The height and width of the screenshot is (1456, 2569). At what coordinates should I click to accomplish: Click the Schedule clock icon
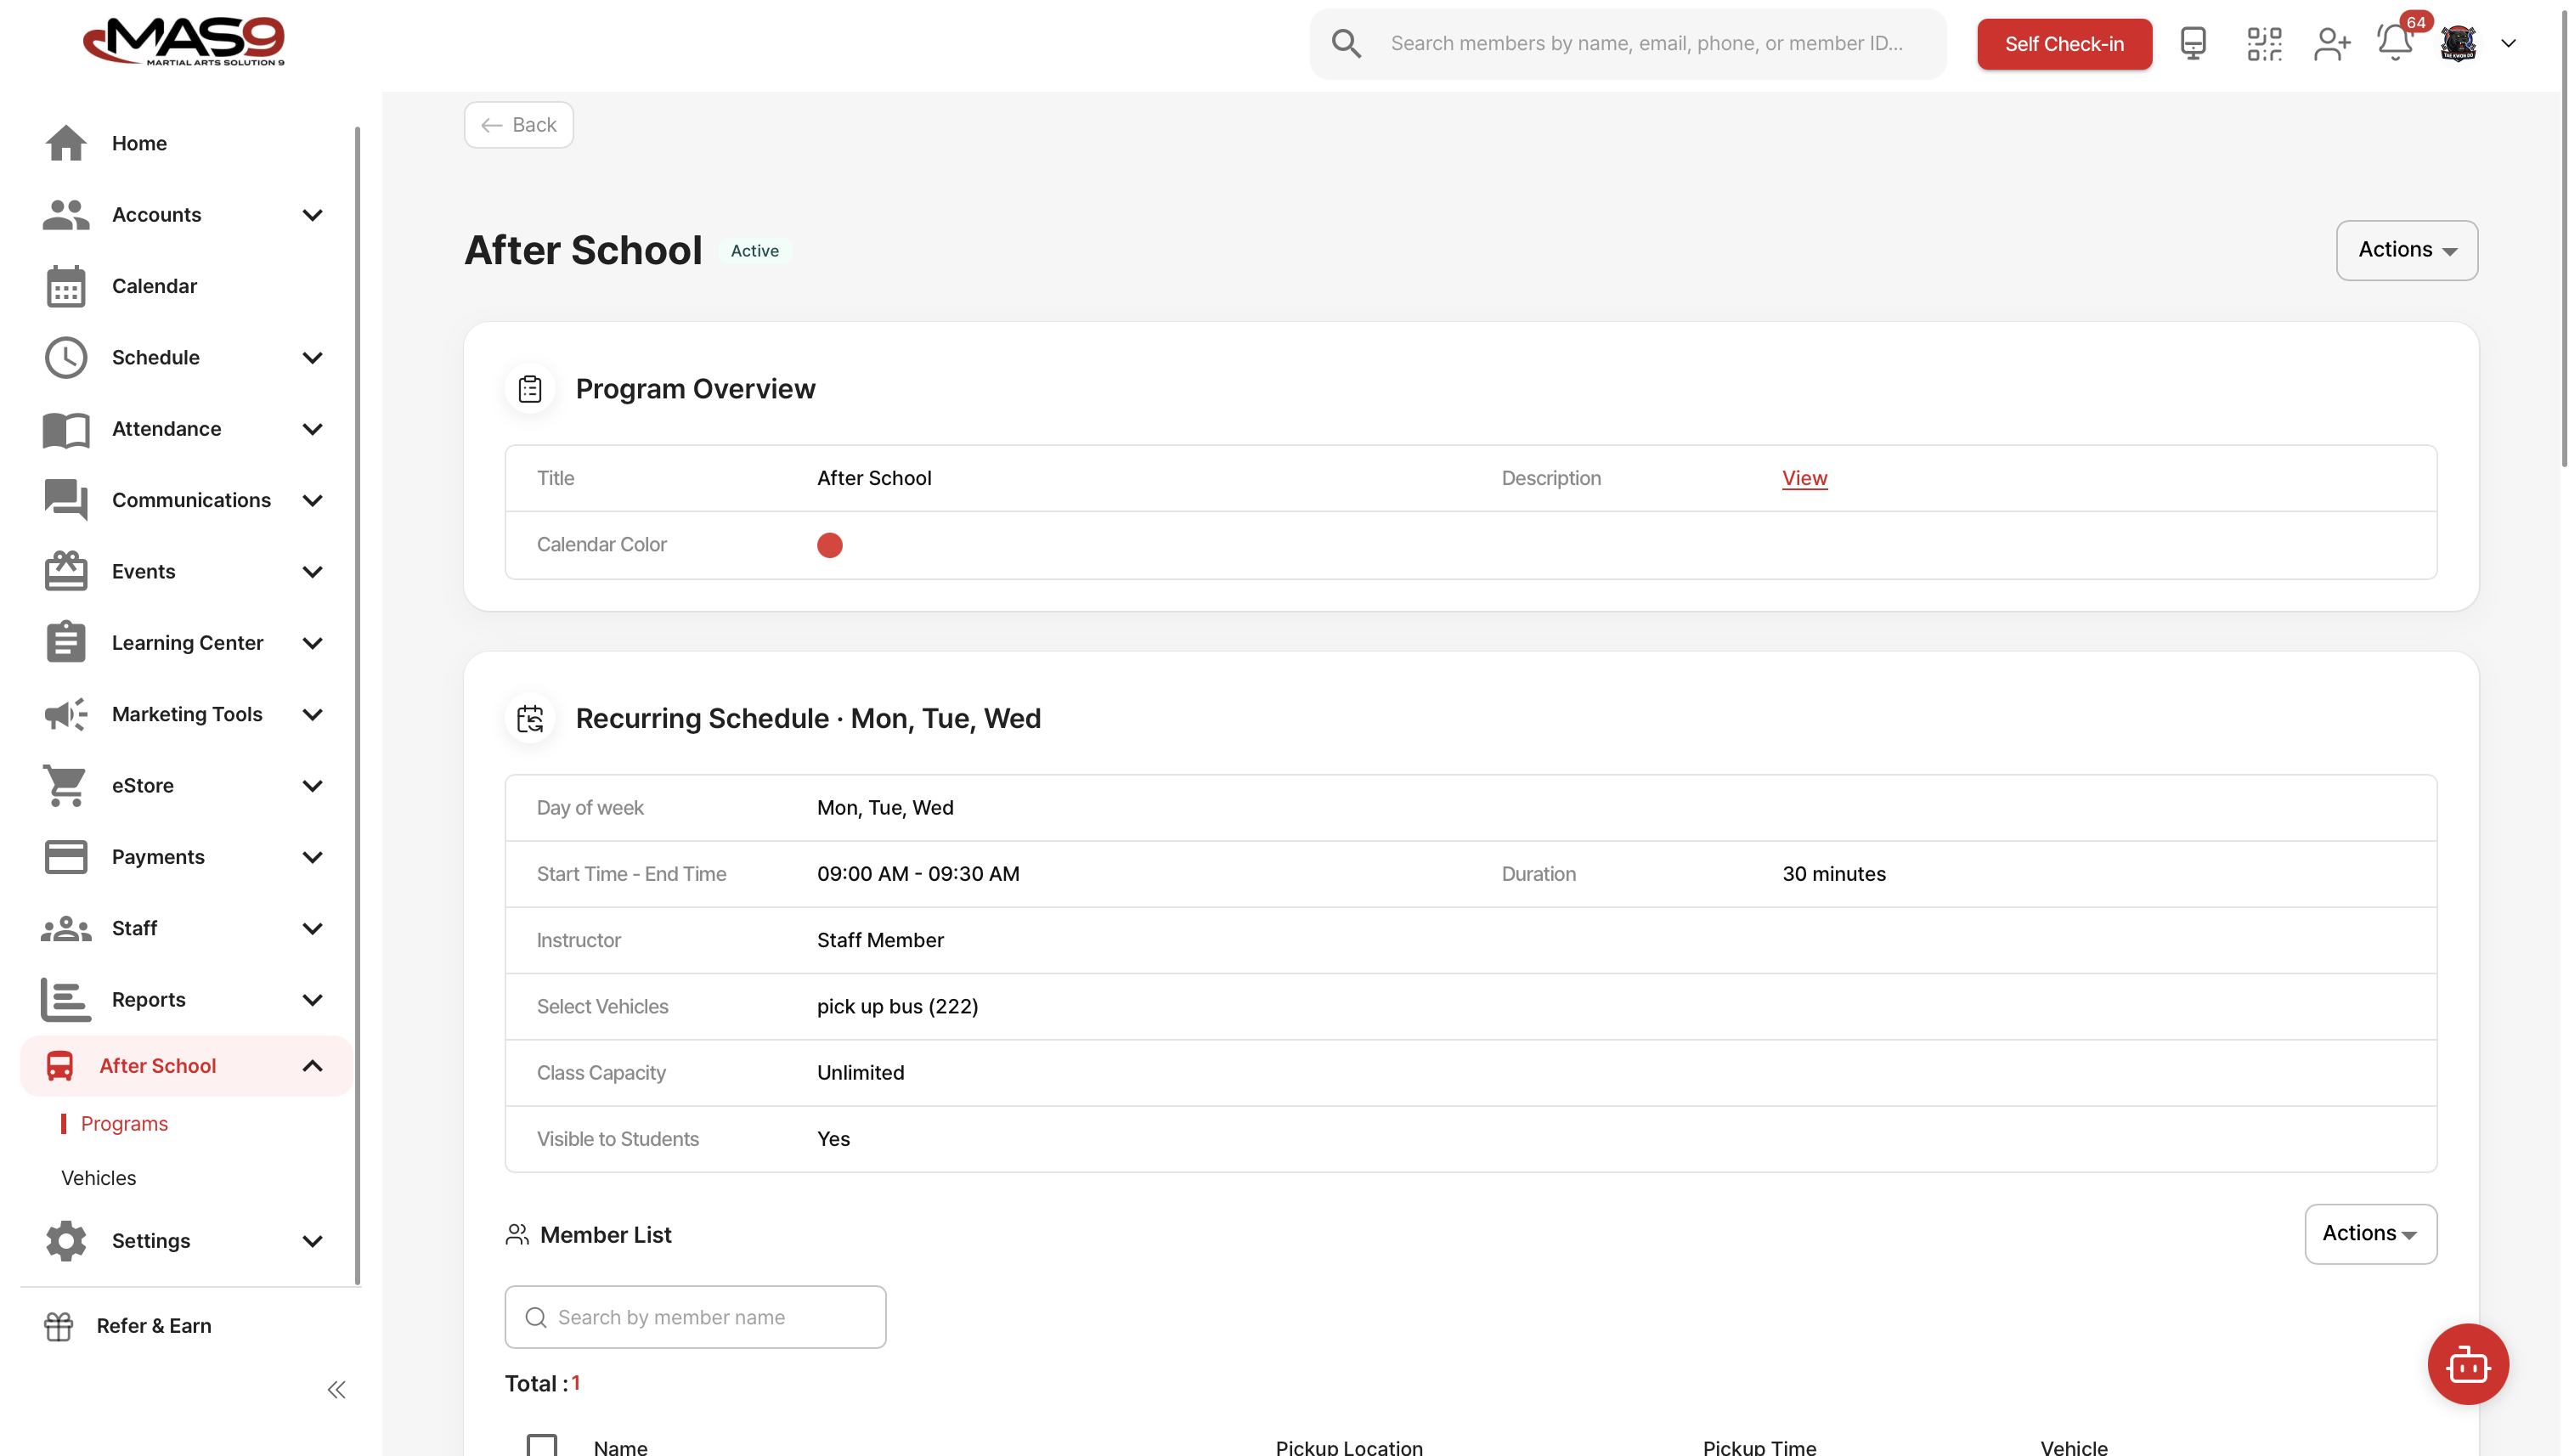click(x=66, y=358)
